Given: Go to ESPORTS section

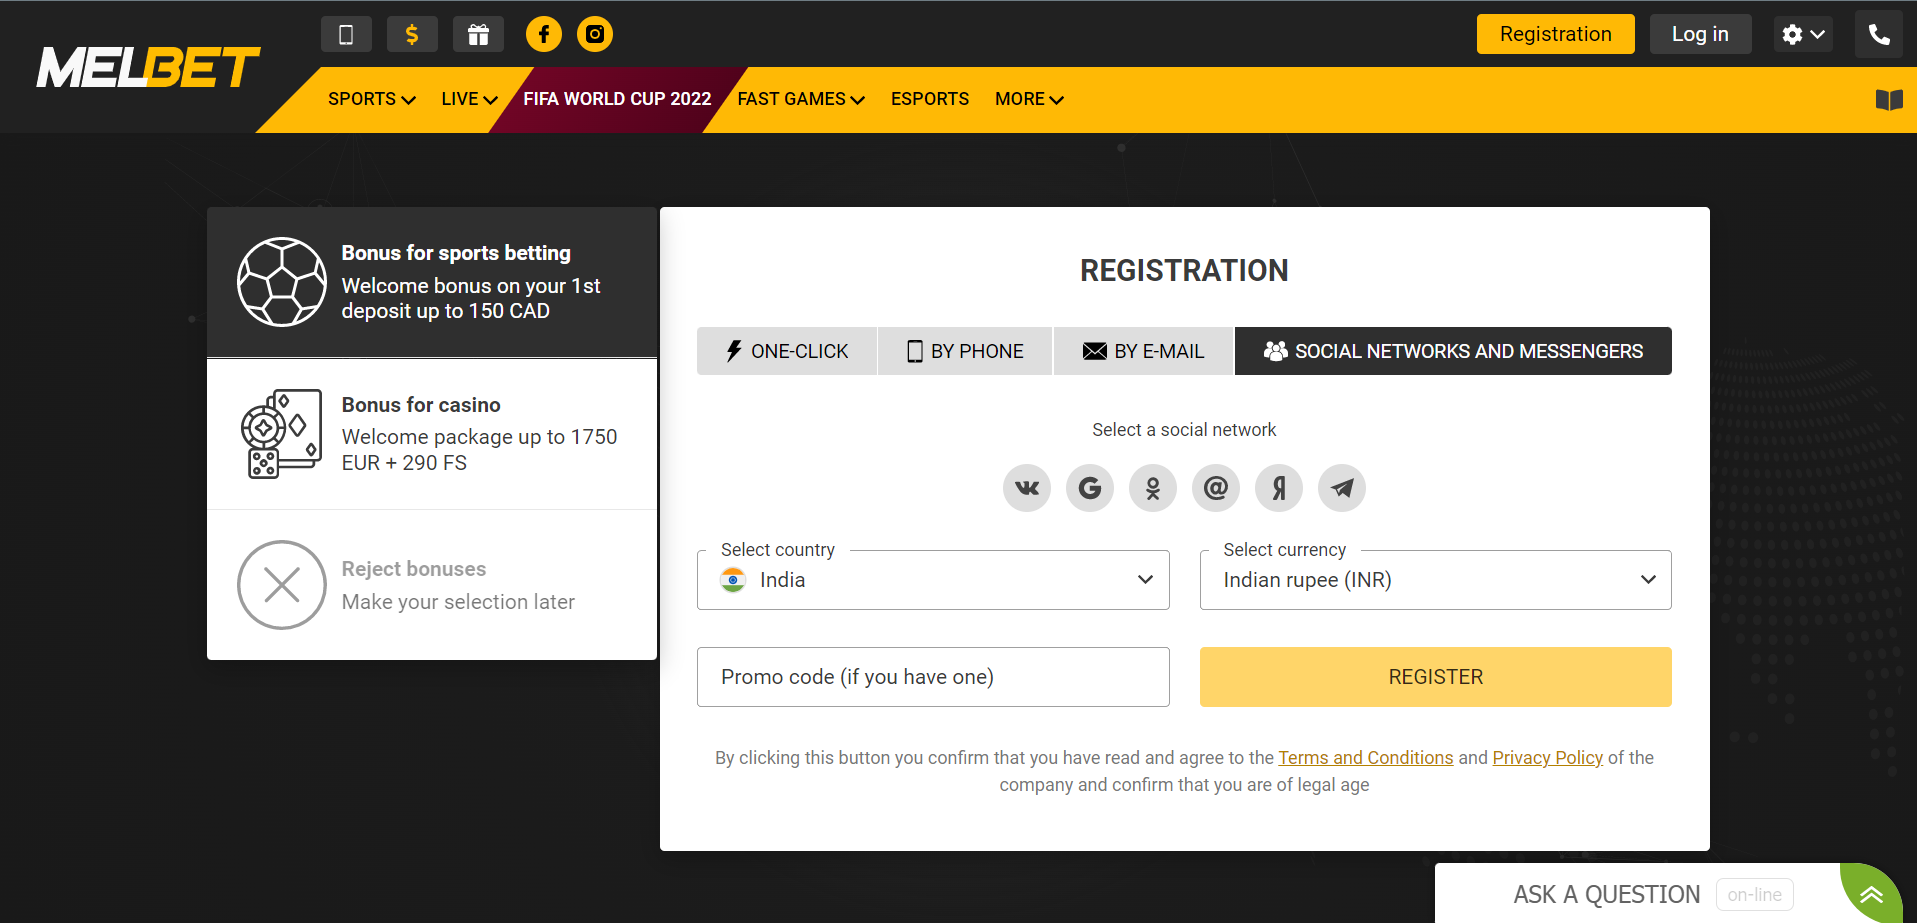Looking at the screenshot, I should (930, 99).
